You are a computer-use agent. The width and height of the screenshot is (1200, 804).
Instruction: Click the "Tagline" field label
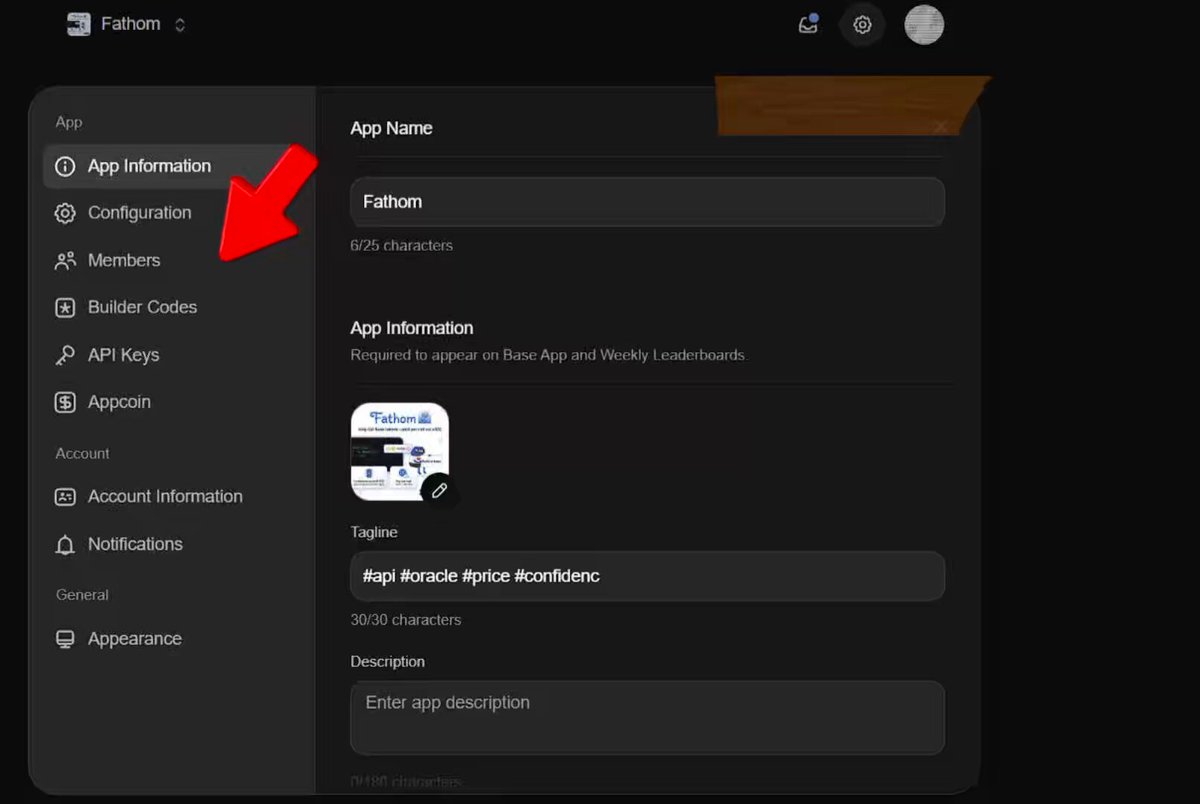(x=374, y=533)
